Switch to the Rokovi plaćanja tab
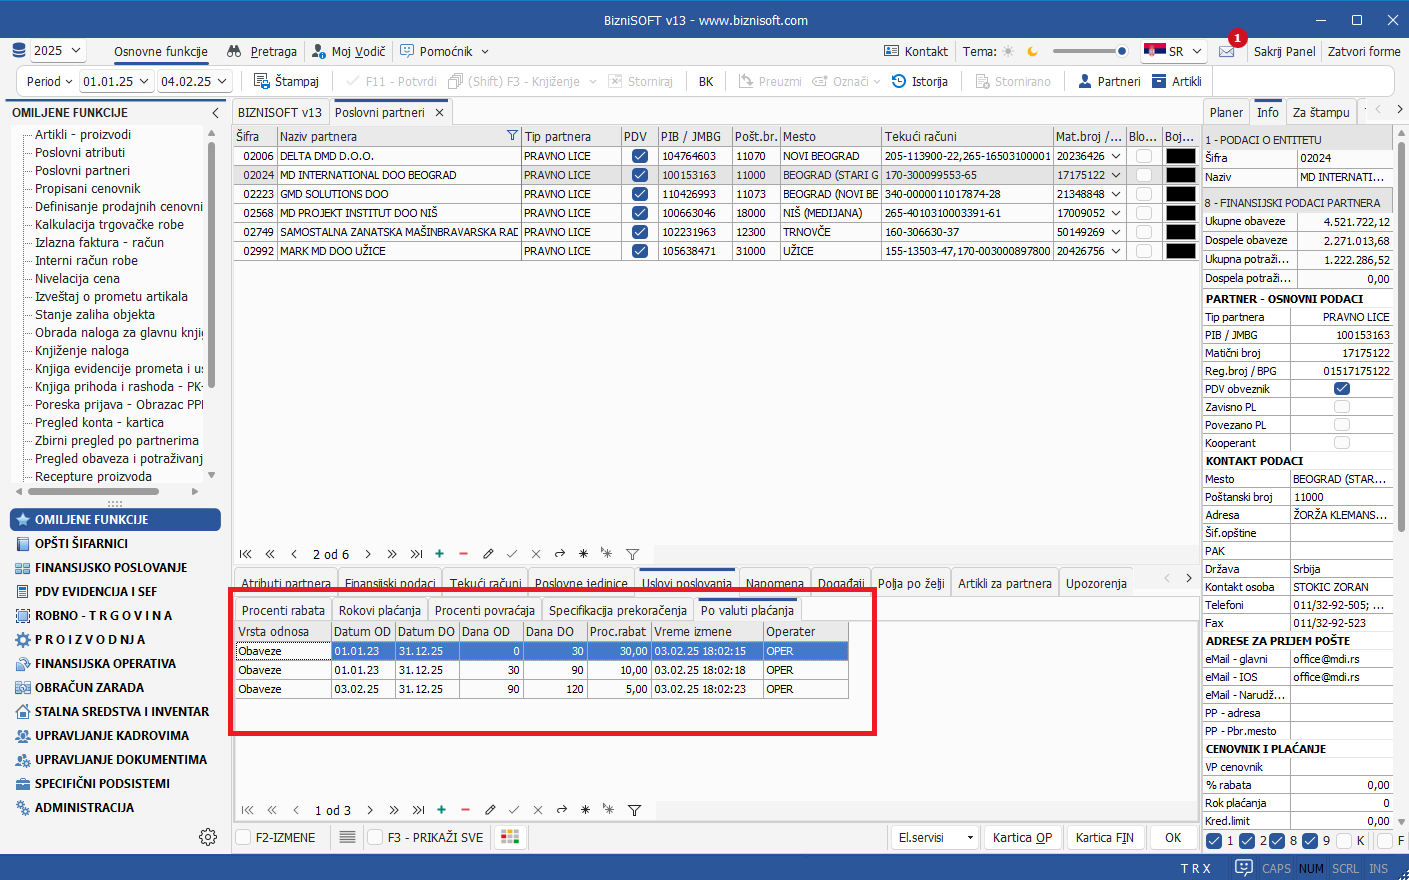Viewport: 1409px width, 880px height. coord(379,610)
